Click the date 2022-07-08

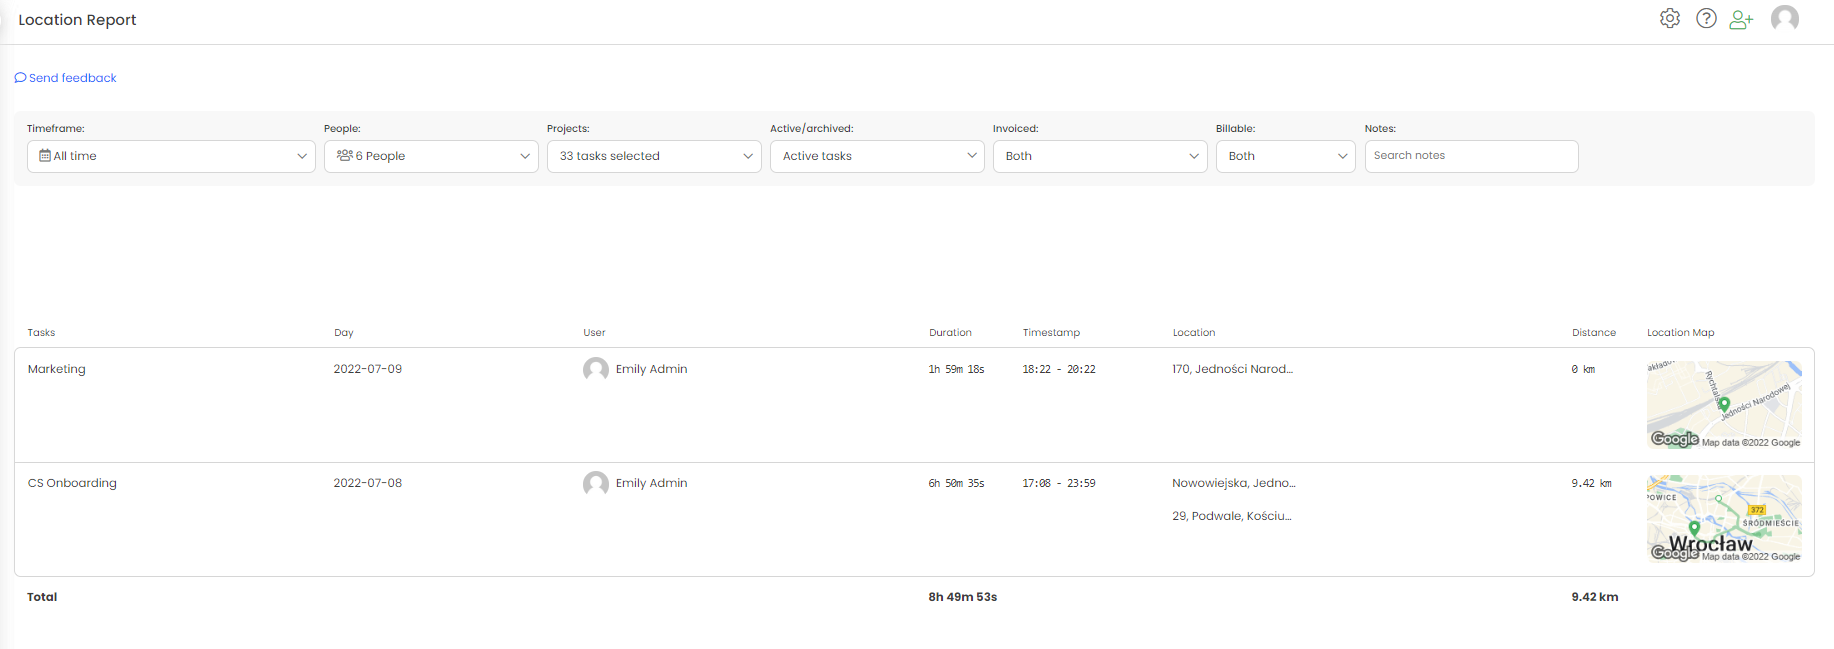click(368, 483)
